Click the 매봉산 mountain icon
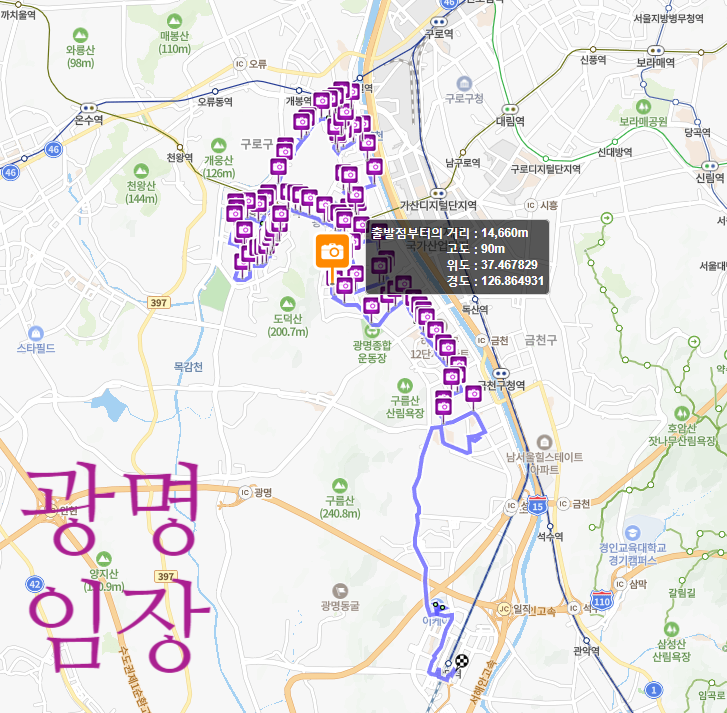 (174, 21)
